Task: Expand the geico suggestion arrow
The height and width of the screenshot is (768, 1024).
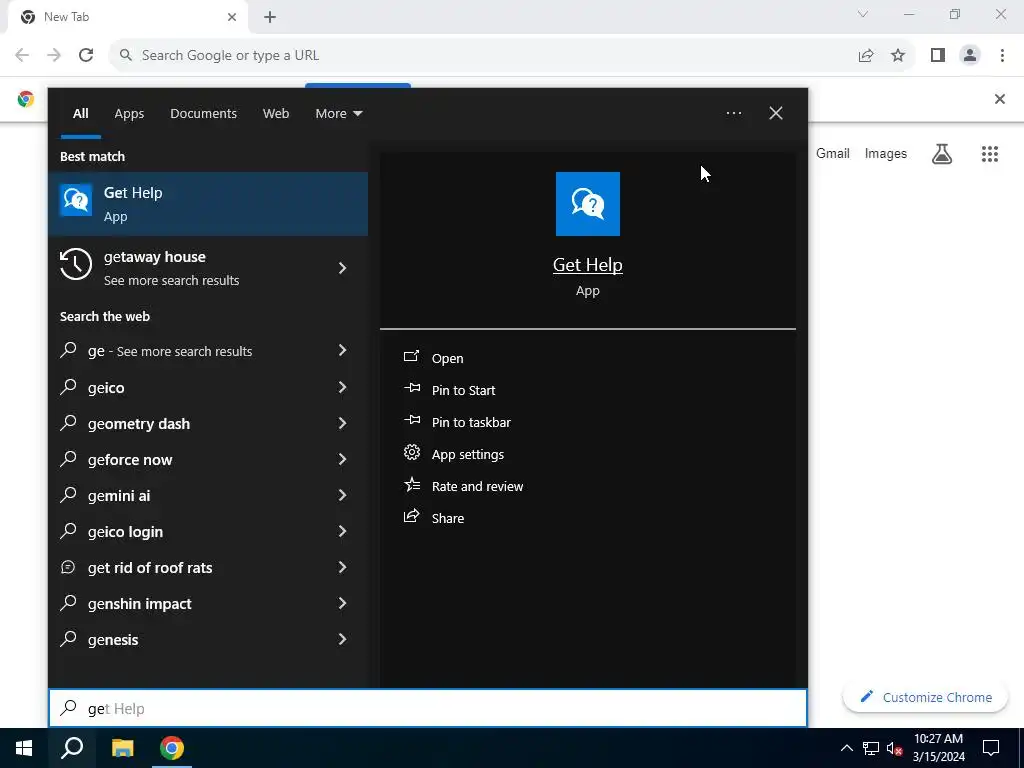Action: [342, 387]
